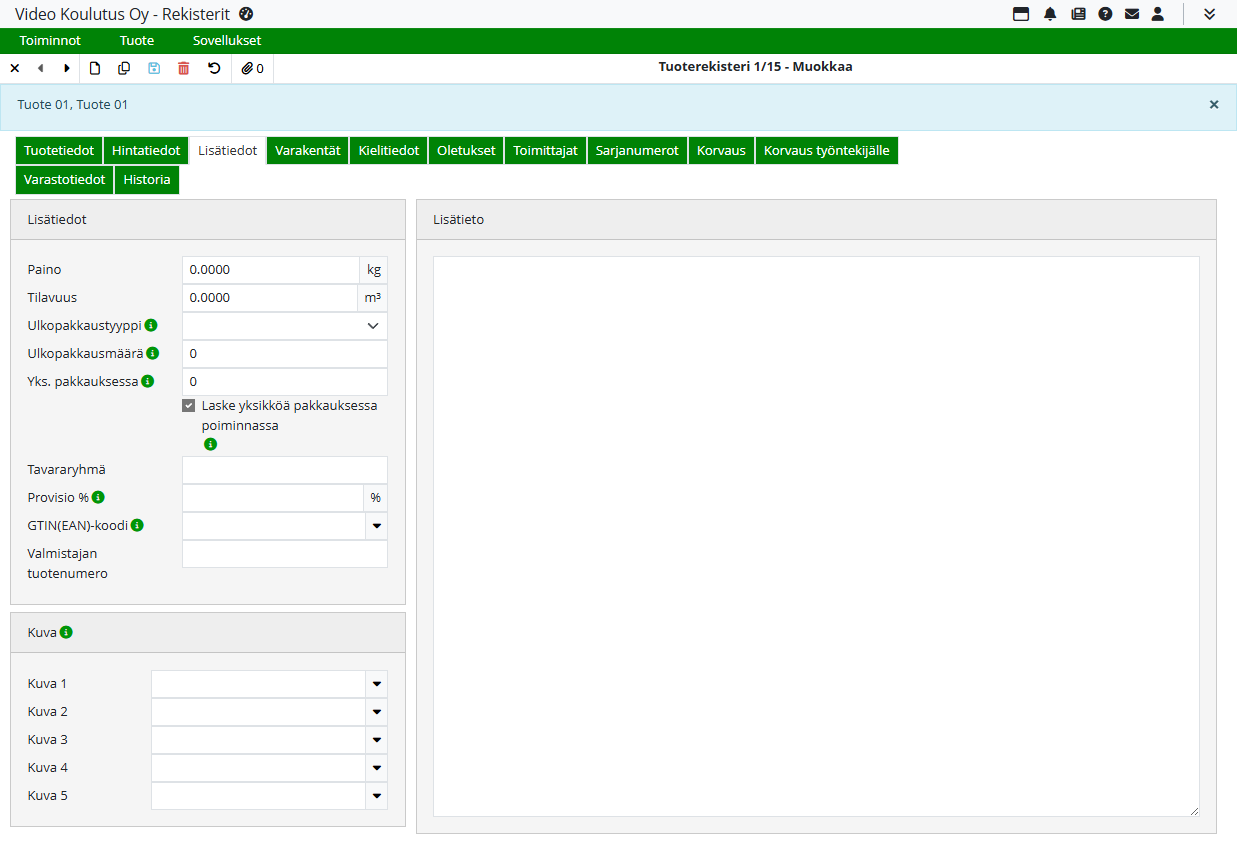The image size is (1237, 842).
Task: Dismiss the Tuote 01 info banner
Action: coord(1214,104)
